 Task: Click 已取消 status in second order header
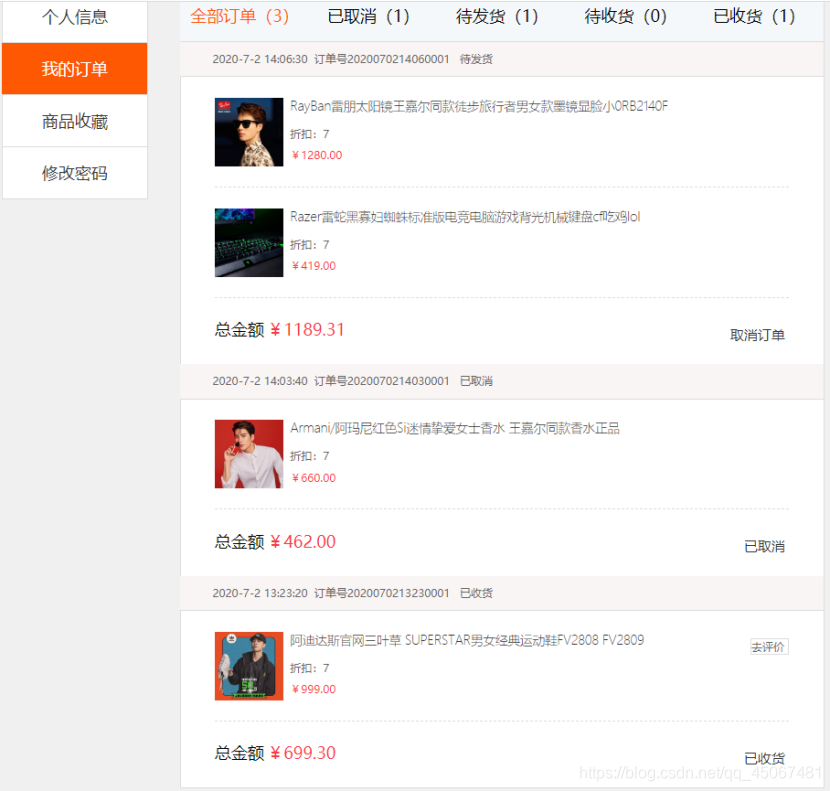click(x=476, y=381)
